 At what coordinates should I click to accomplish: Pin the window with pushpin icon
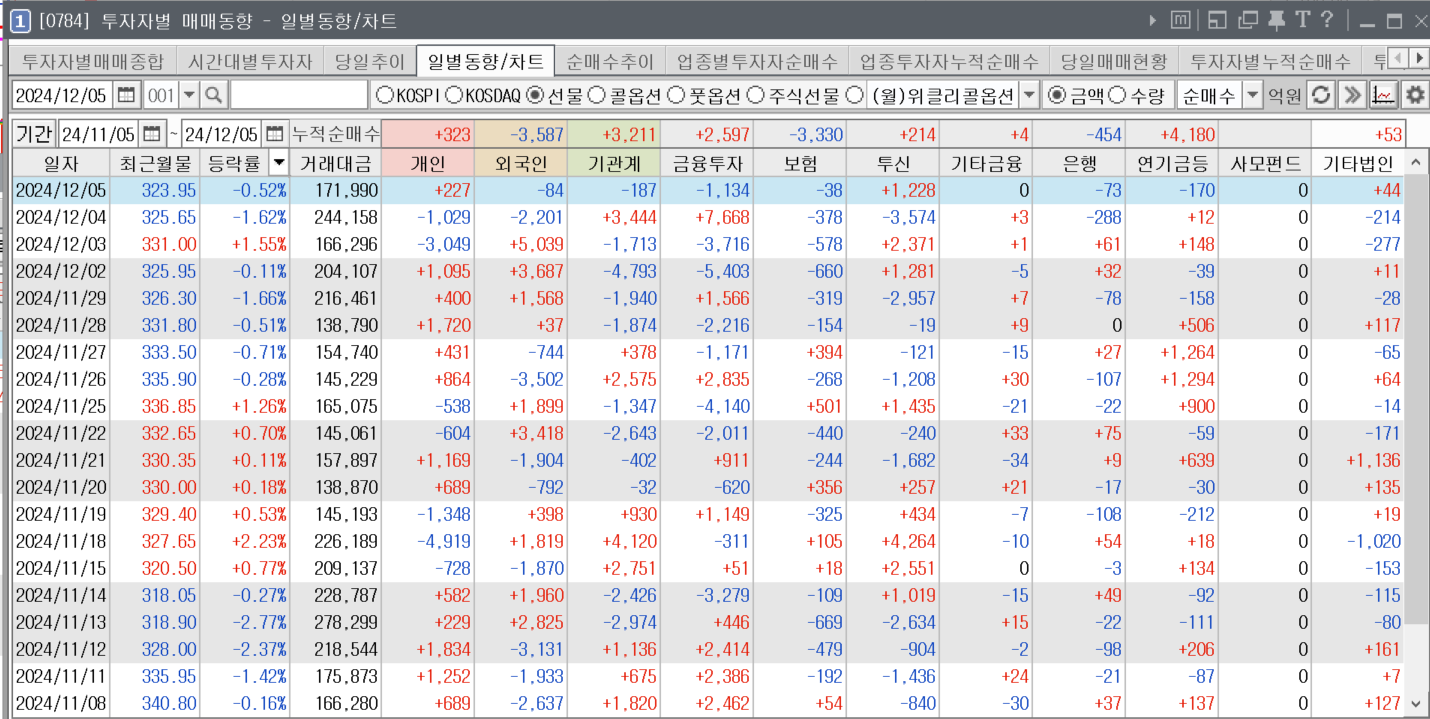(1276, 20)
